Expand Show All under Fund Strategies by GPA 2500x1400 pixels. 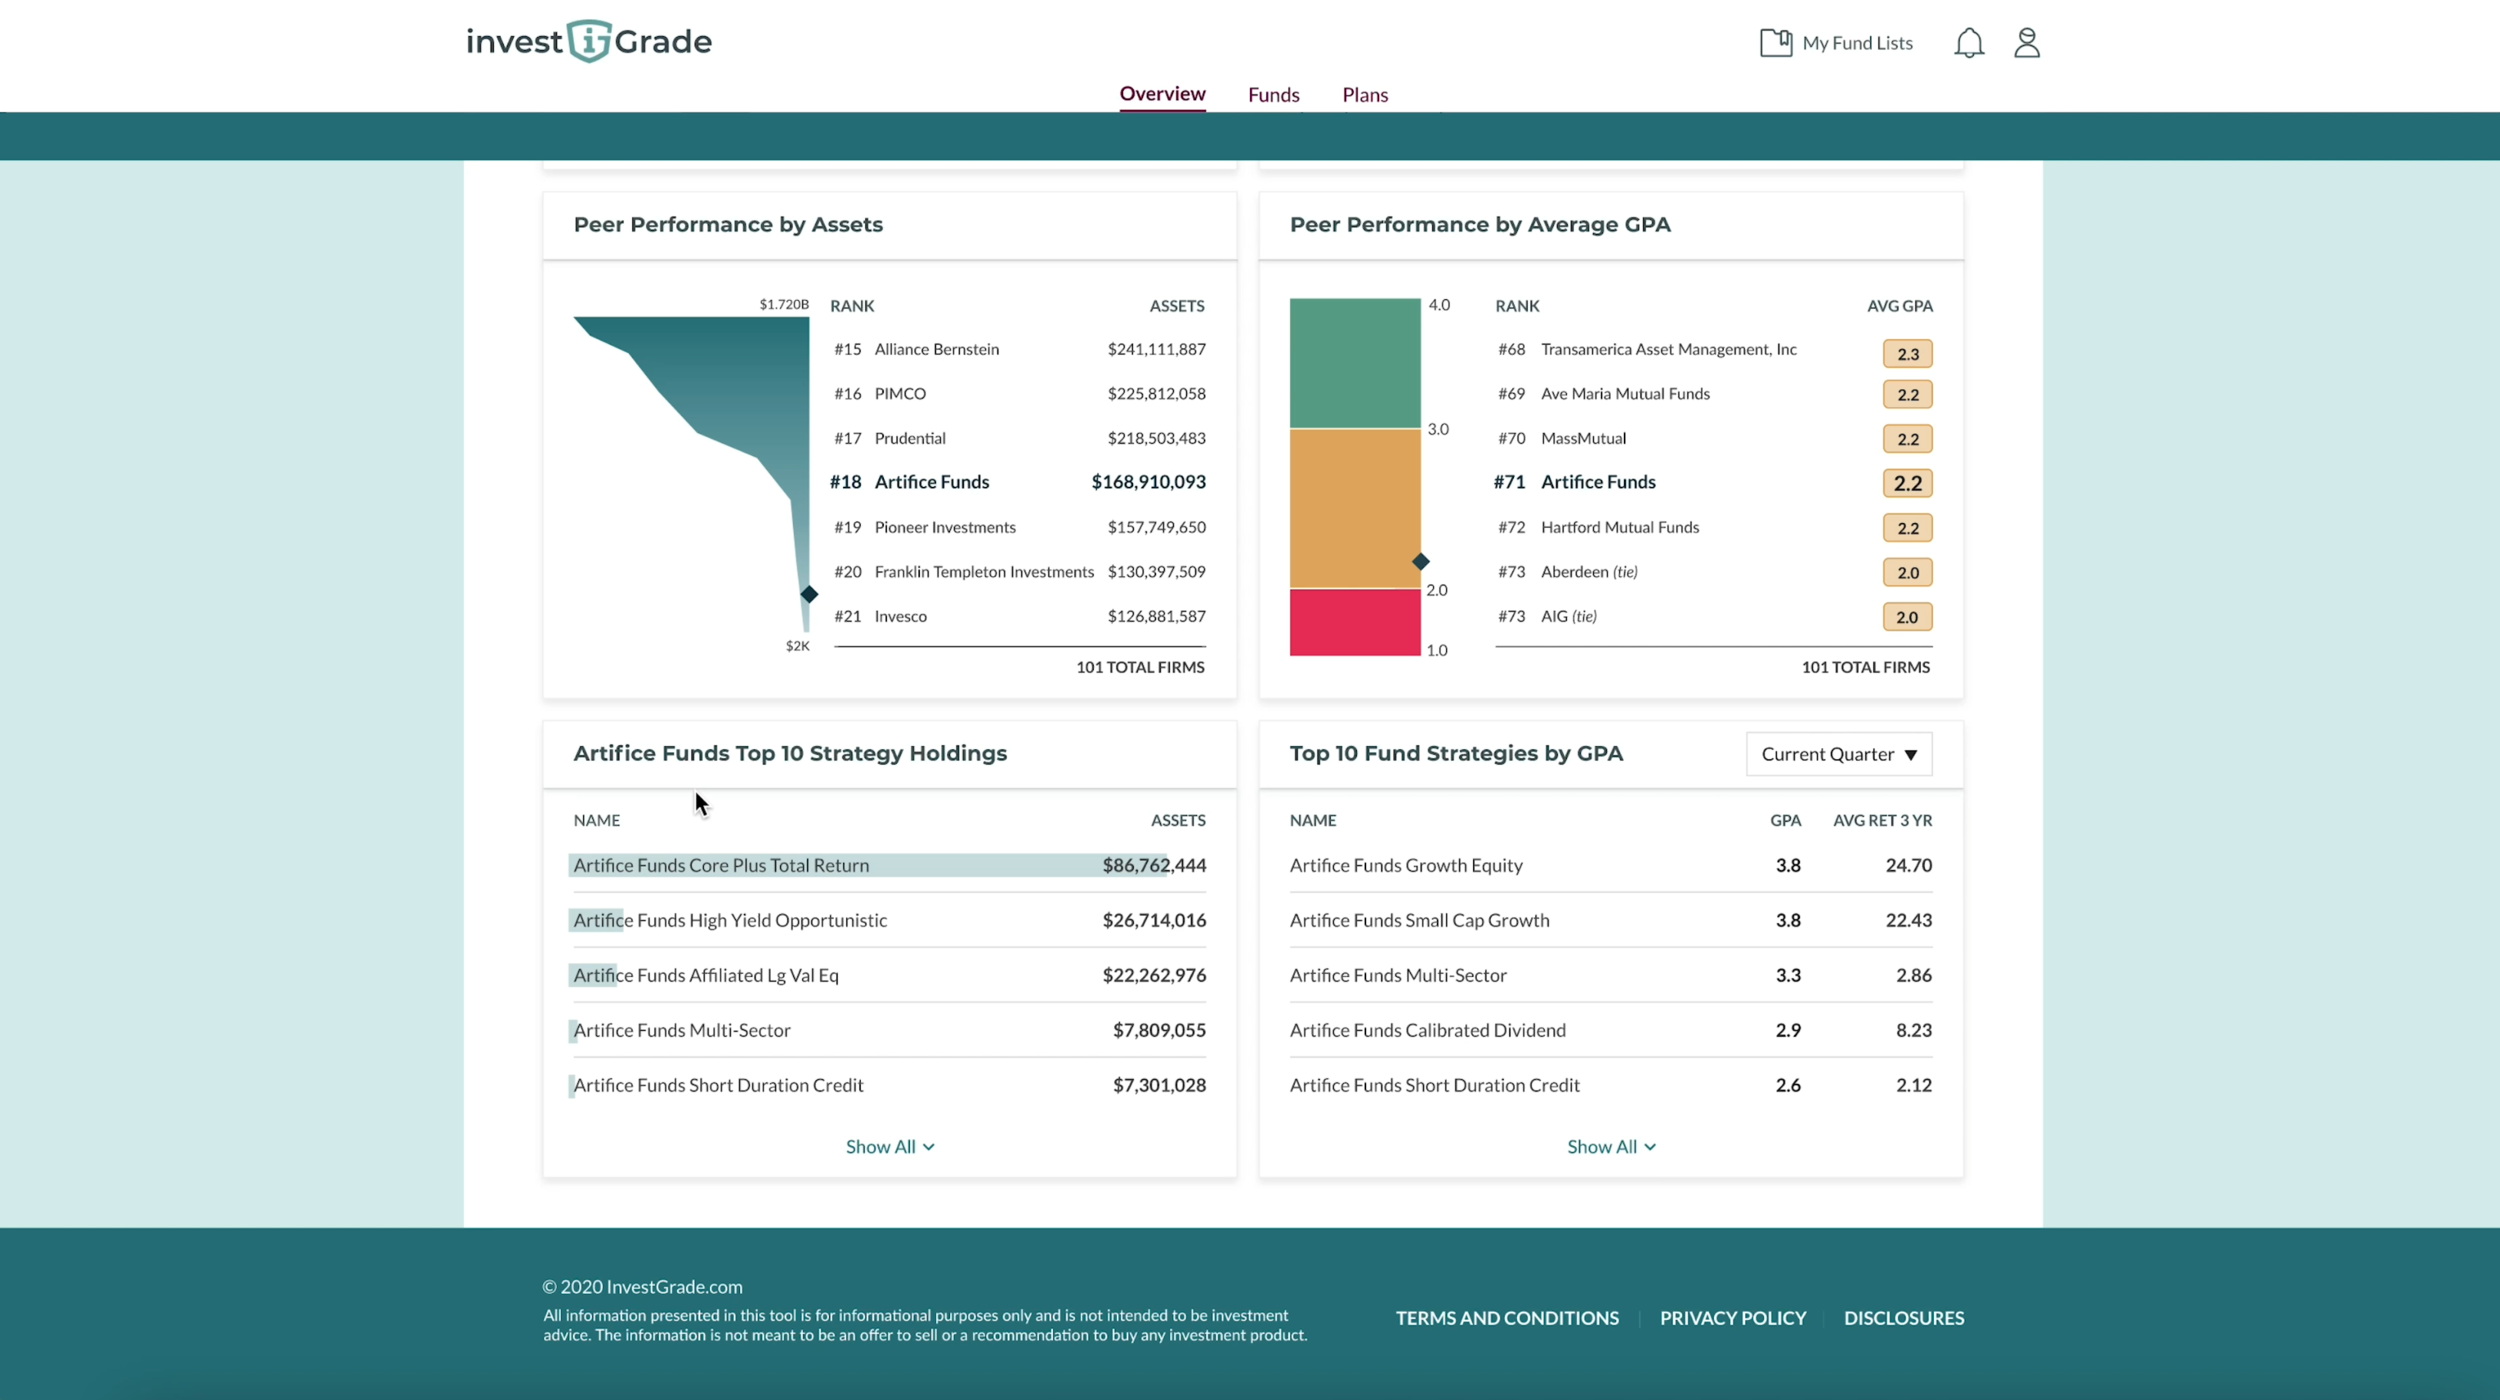point(1610,1147)
